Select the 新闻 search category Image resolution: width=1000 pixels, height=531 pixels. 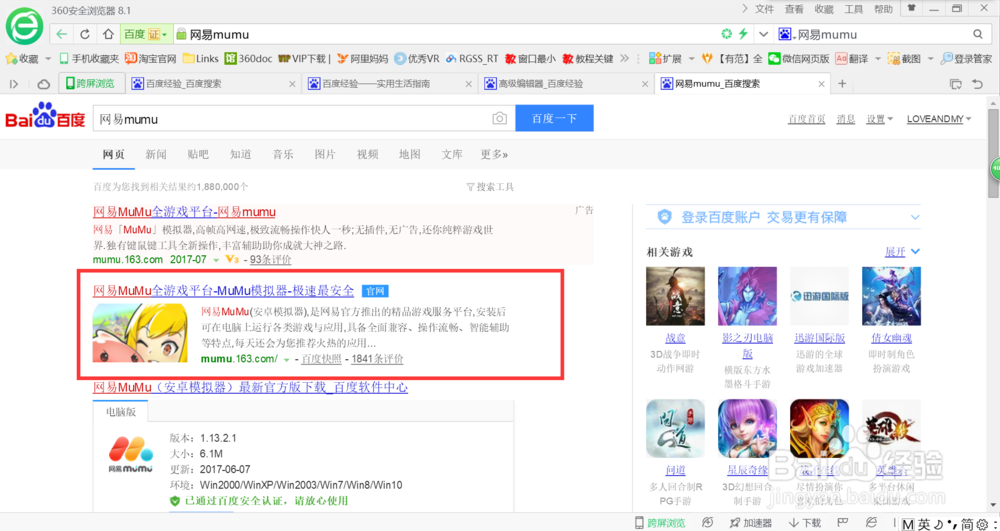(x=156, y=154)
